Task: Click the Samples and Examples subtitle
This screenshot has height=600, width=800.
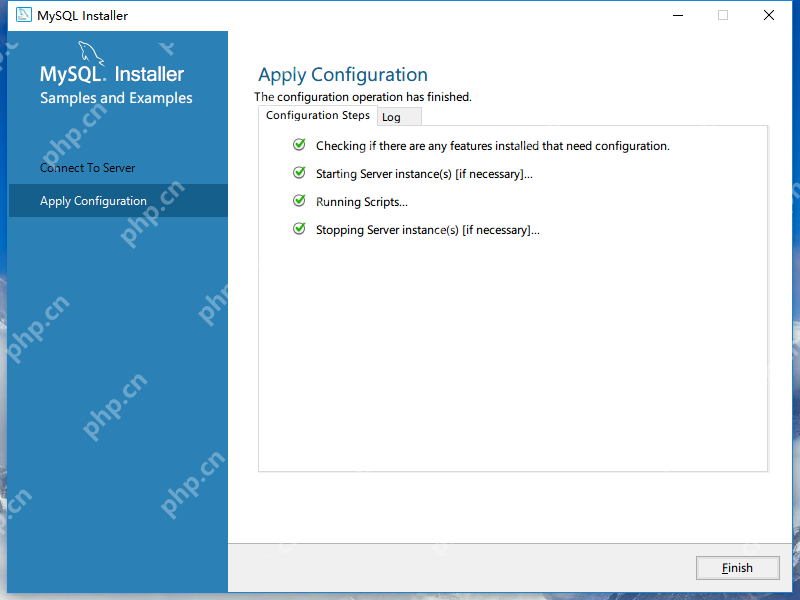Action: (116, 98)
